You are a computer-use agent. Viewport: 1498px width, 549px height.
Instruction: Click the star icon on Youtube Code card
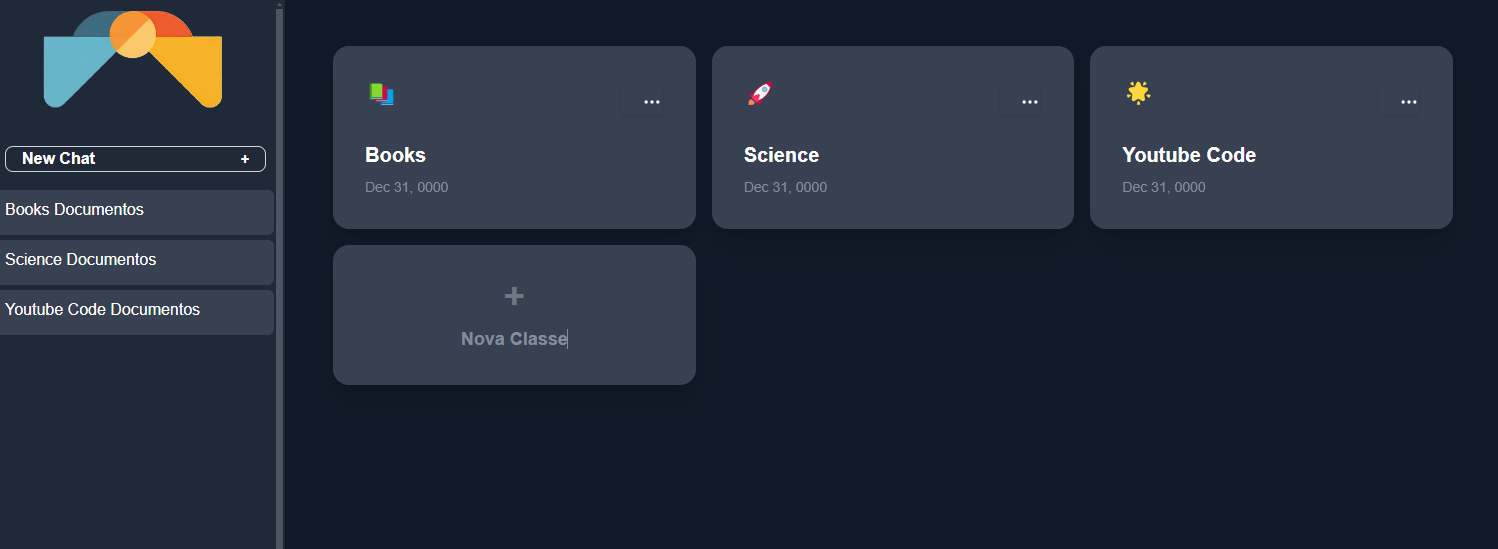click(x=1138, y=93)
